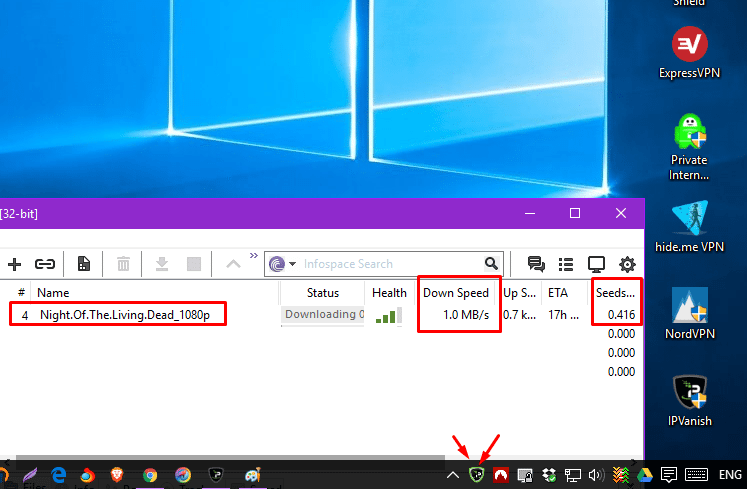
Task: Click the ENG language indicator
Action: 730,475
